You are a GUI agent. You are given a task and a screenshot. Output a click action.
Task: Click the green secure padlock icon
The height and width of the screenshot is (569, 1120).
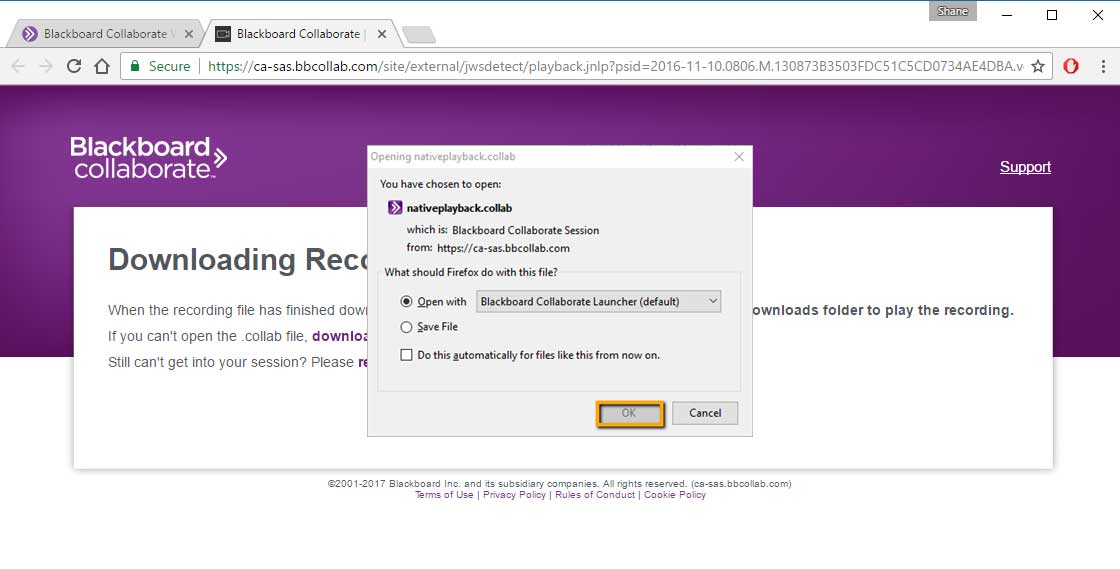click(134, 66)
